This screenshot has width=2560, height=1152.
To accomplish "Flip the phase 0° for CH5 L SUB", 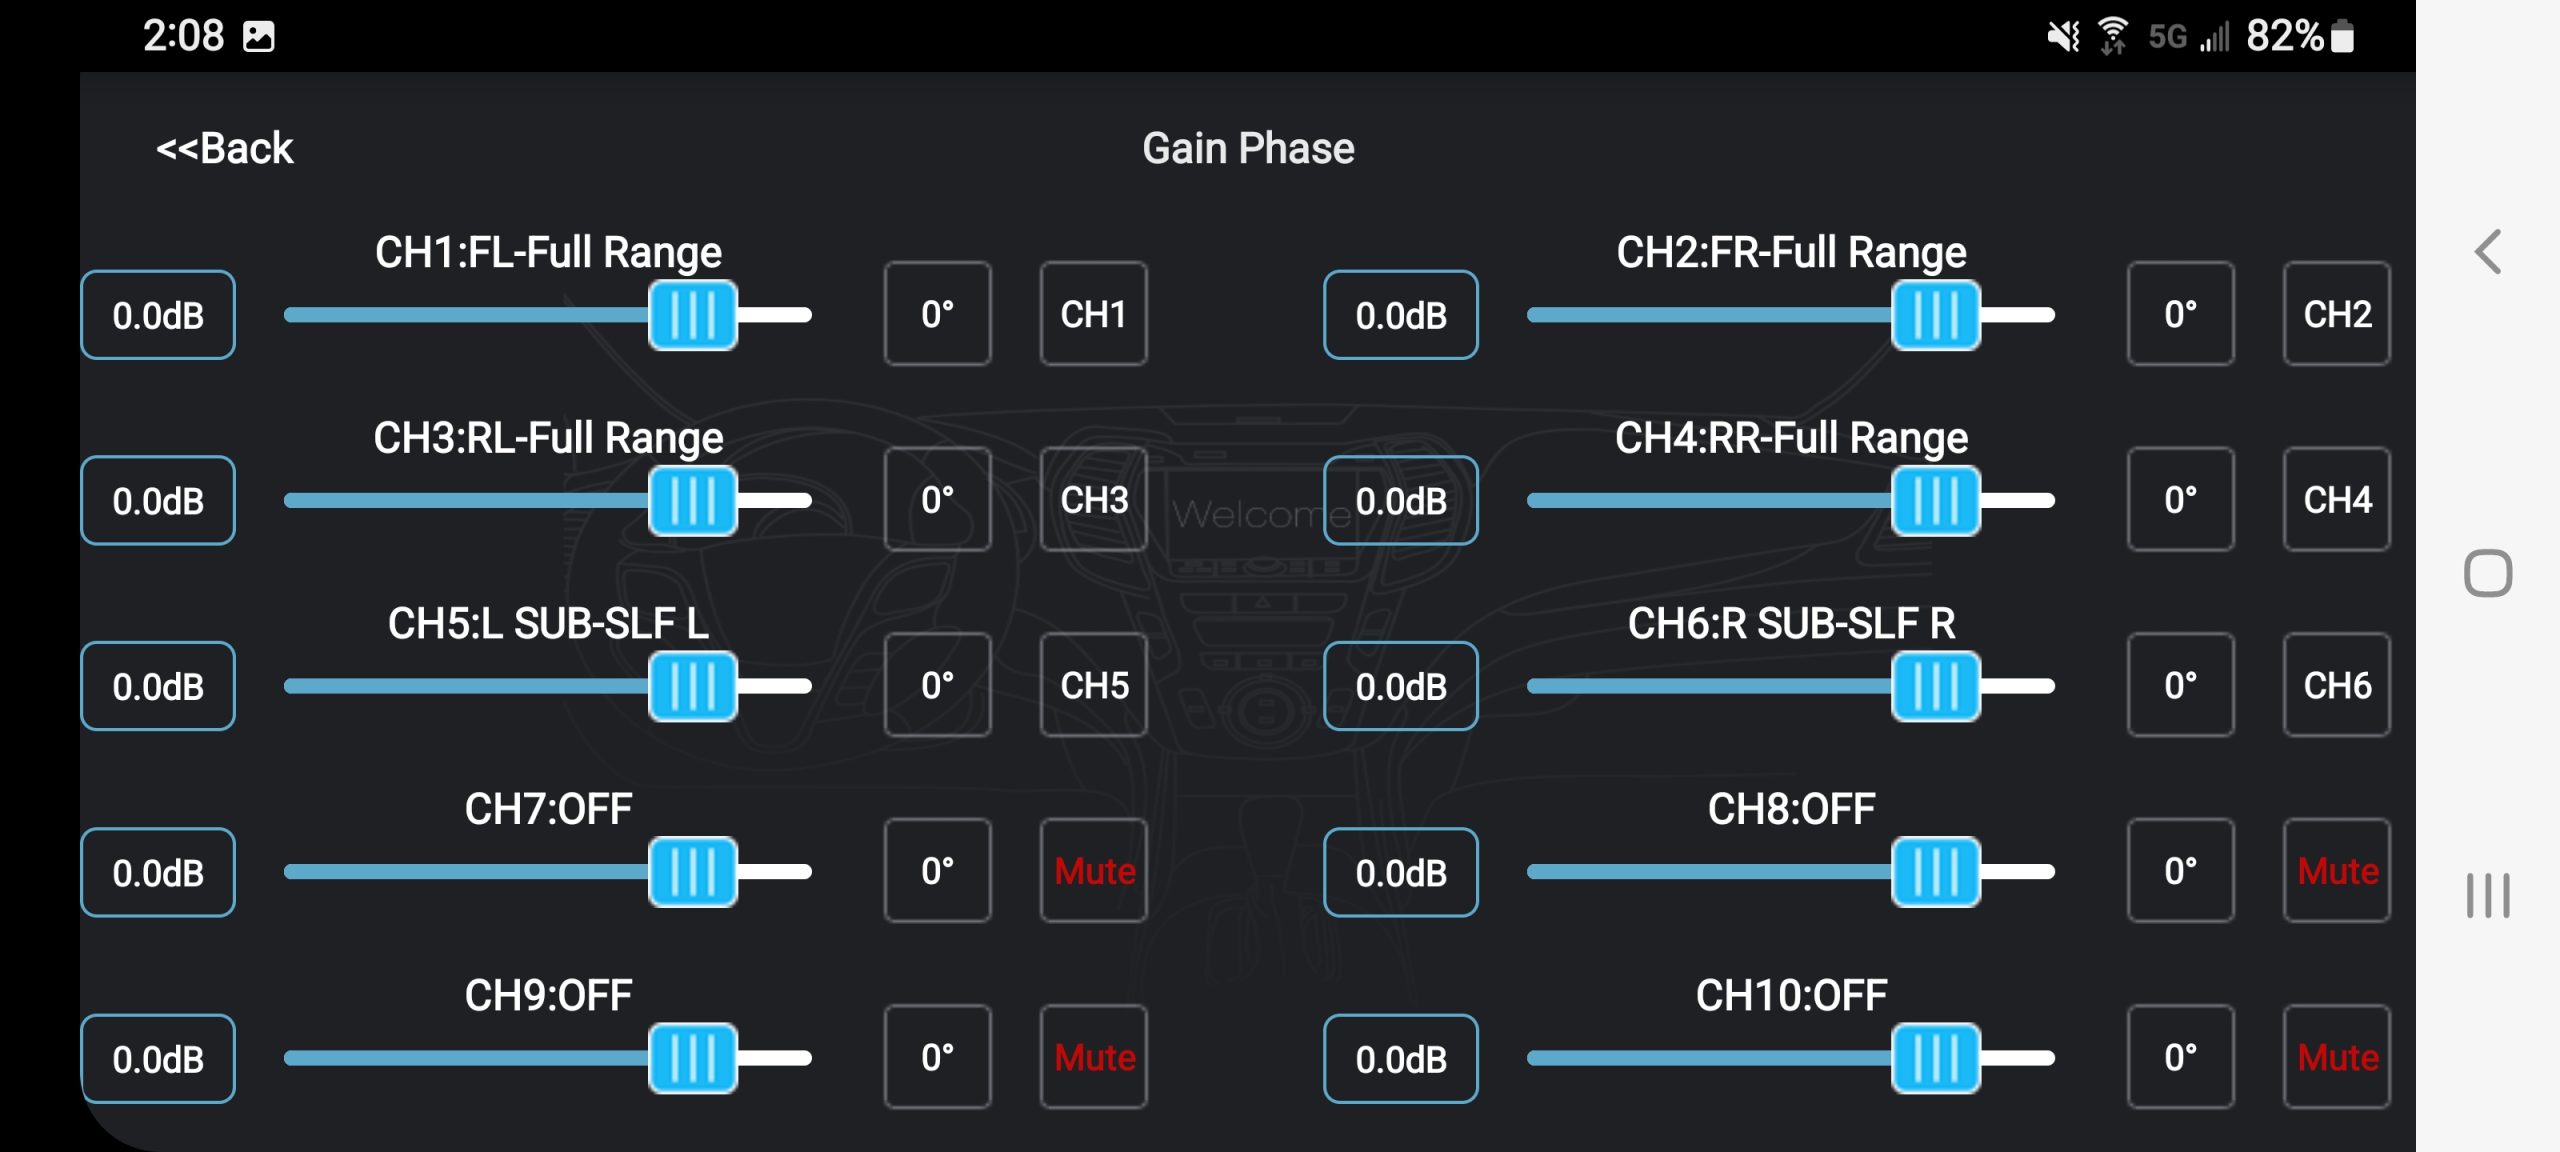I will coord(938,685).
